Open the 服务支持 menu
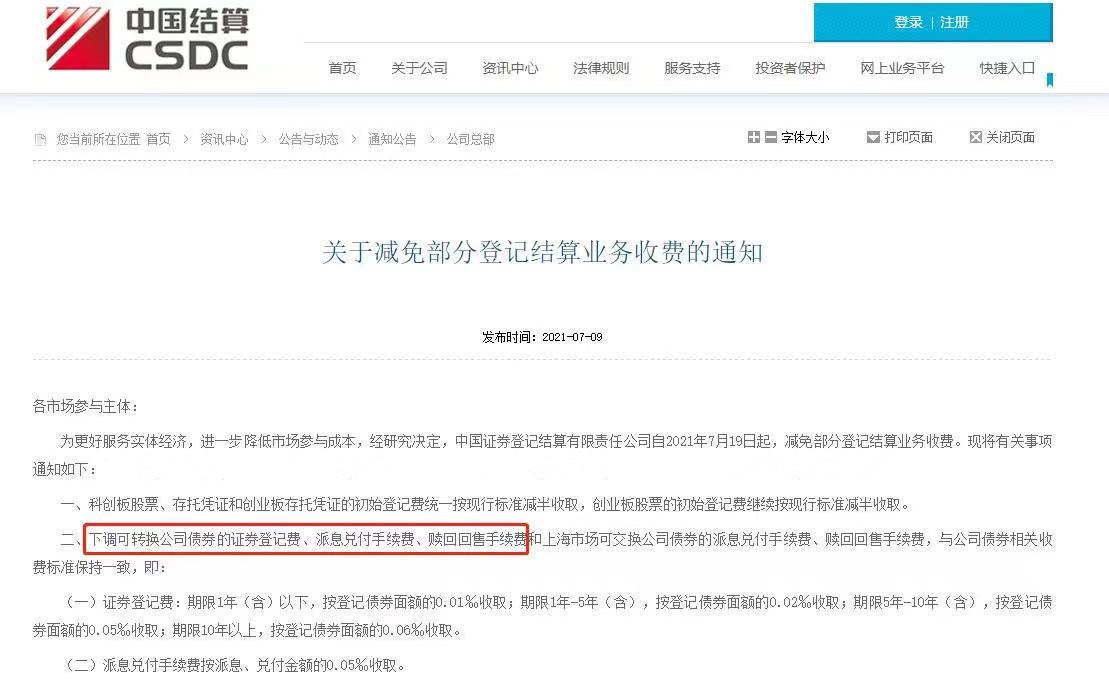Image resolution: width=1109 pixels, height=685 pixels. coord(692,68)
